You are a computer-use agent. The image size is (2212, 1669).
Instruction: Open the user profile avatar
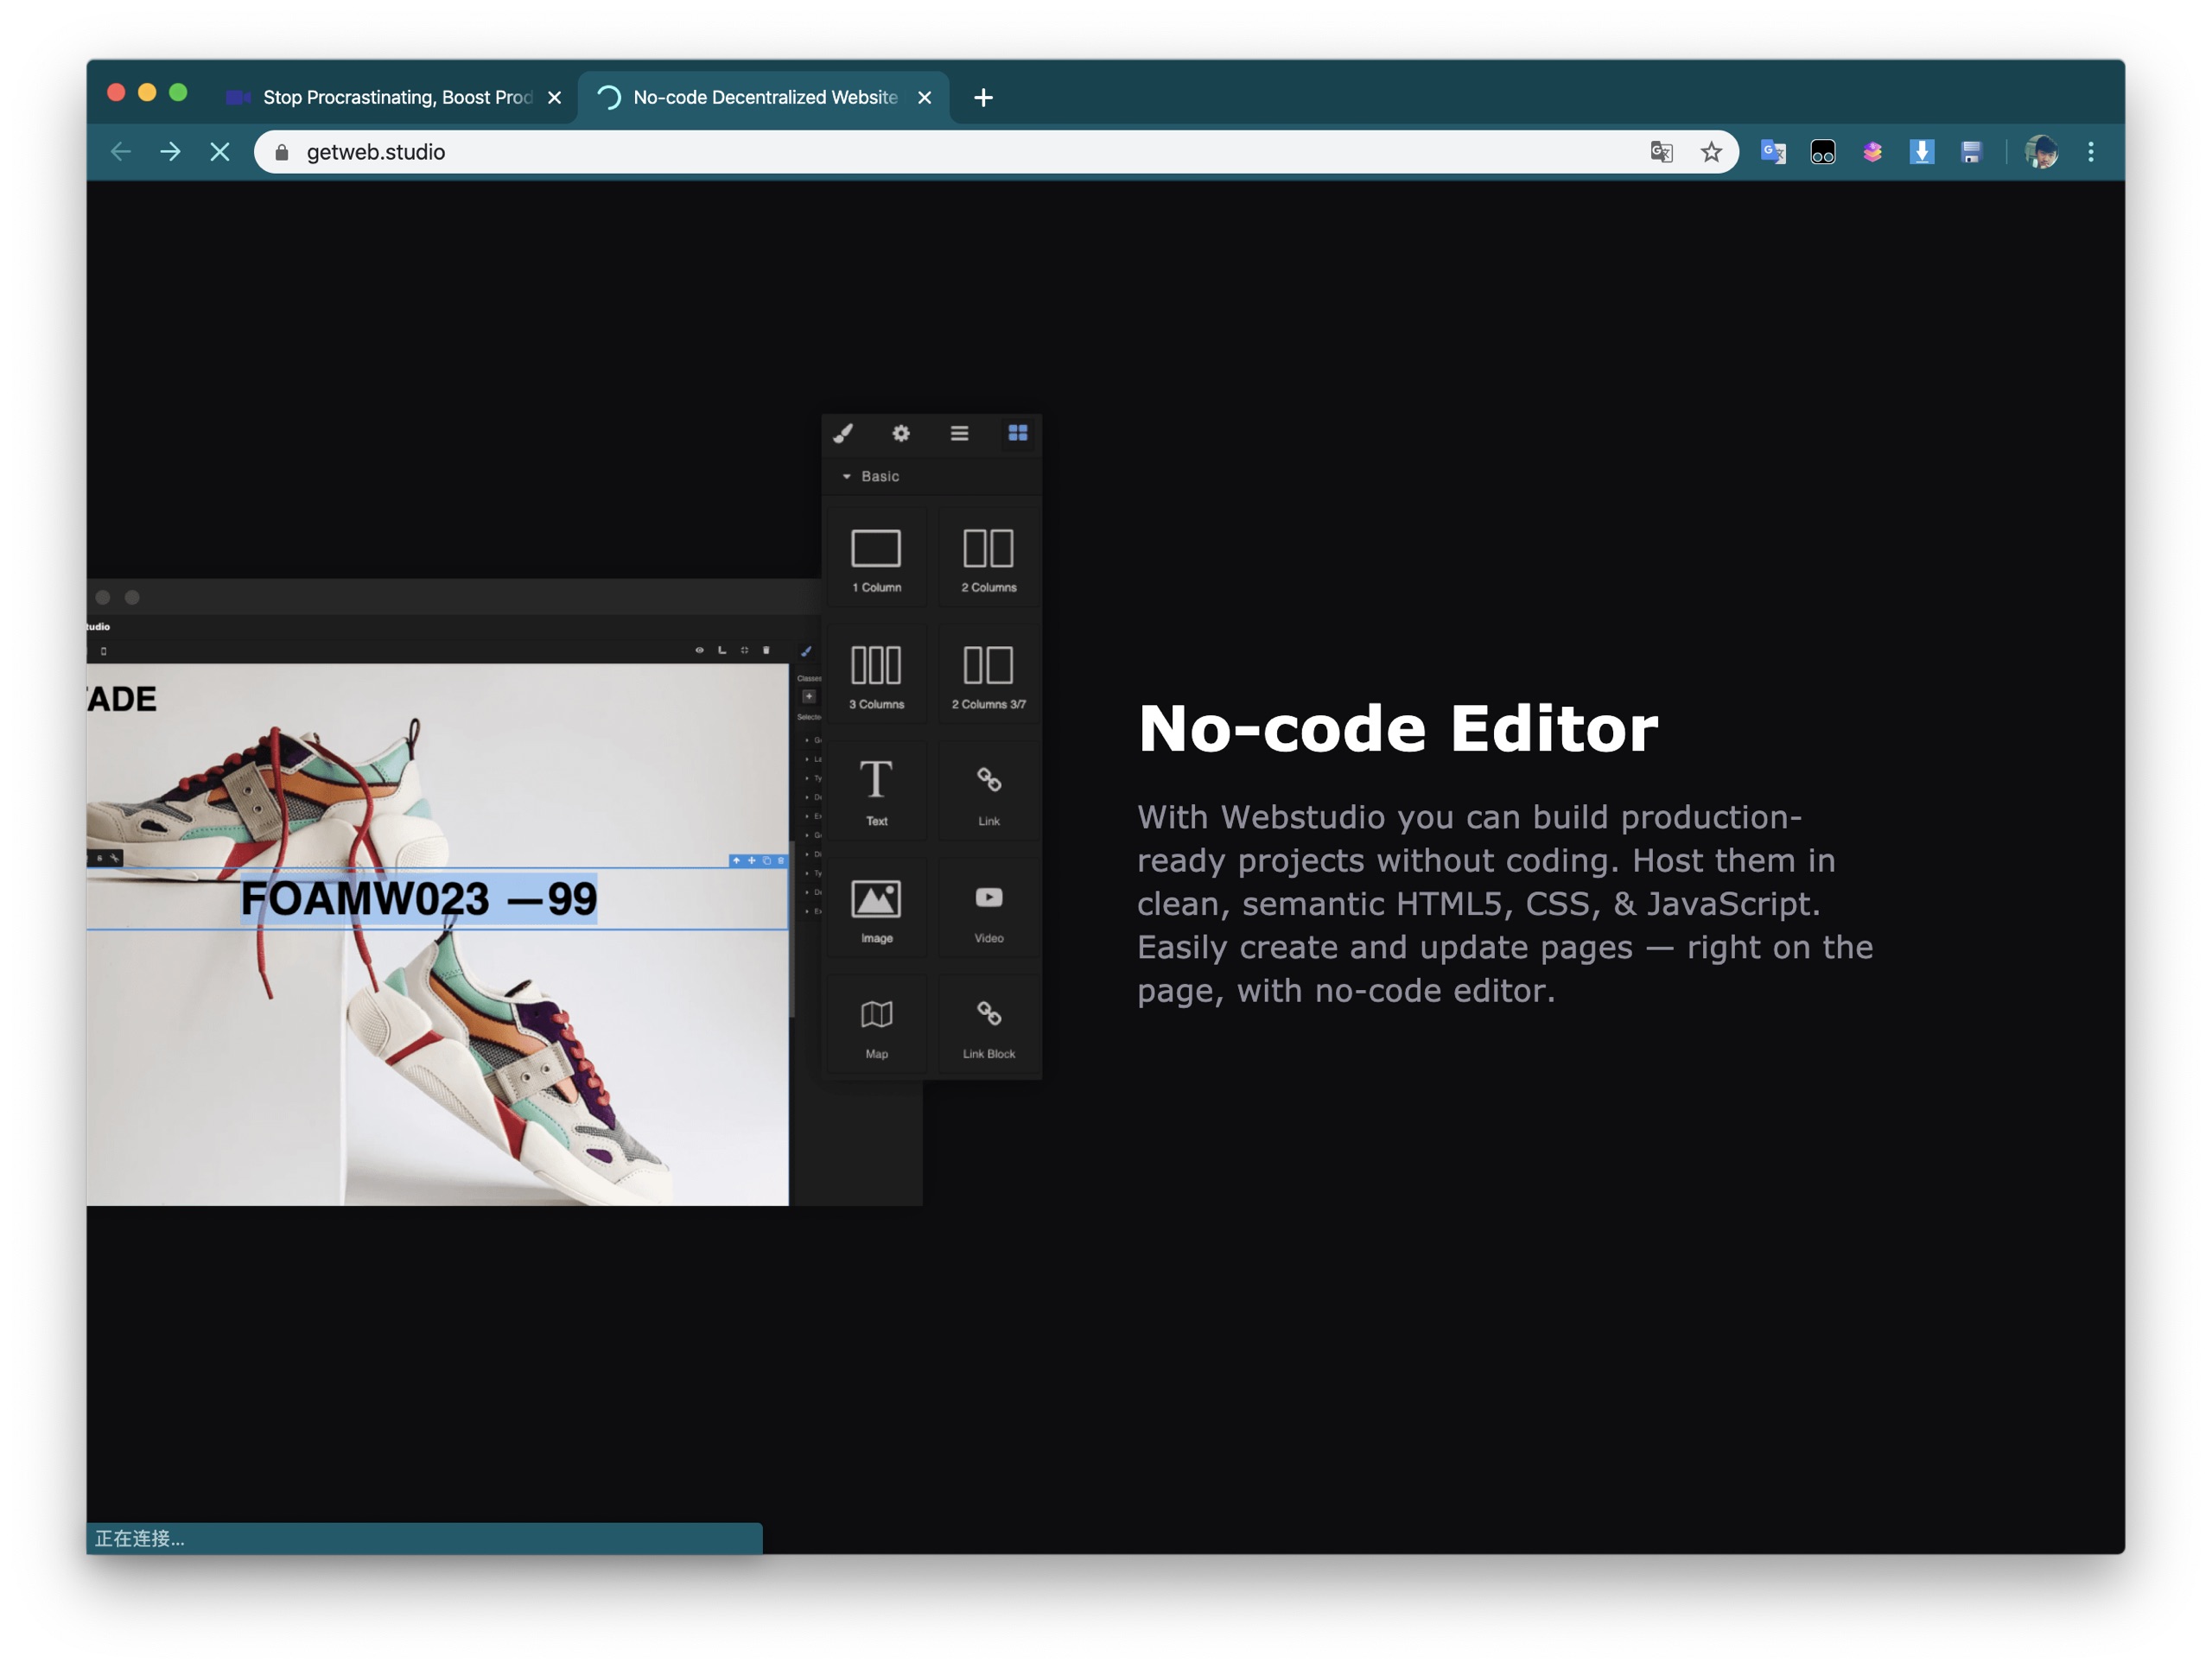tap(2040, 152)
